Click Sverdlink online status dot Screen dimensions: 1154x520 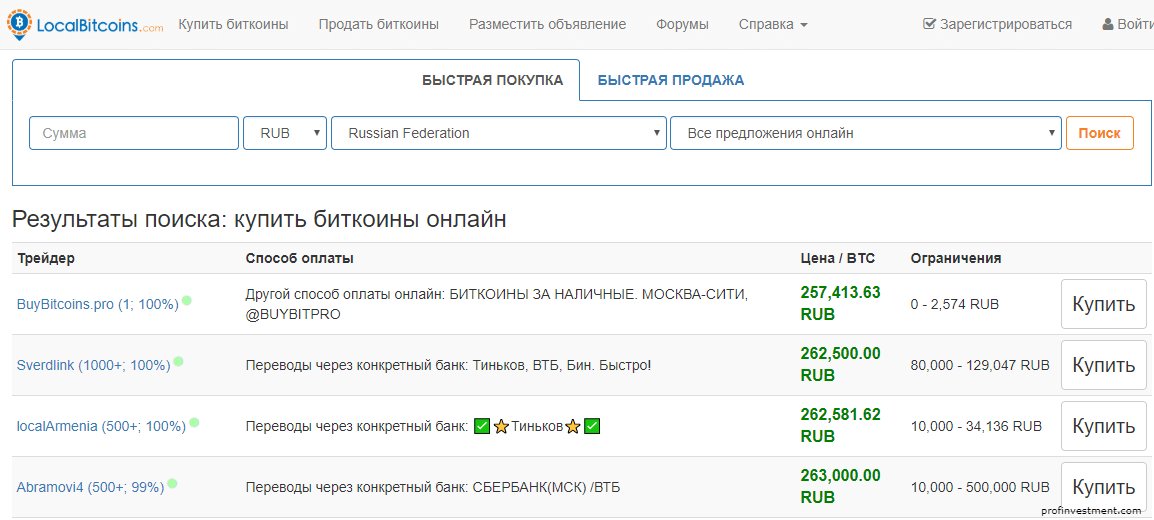point(178,361)
